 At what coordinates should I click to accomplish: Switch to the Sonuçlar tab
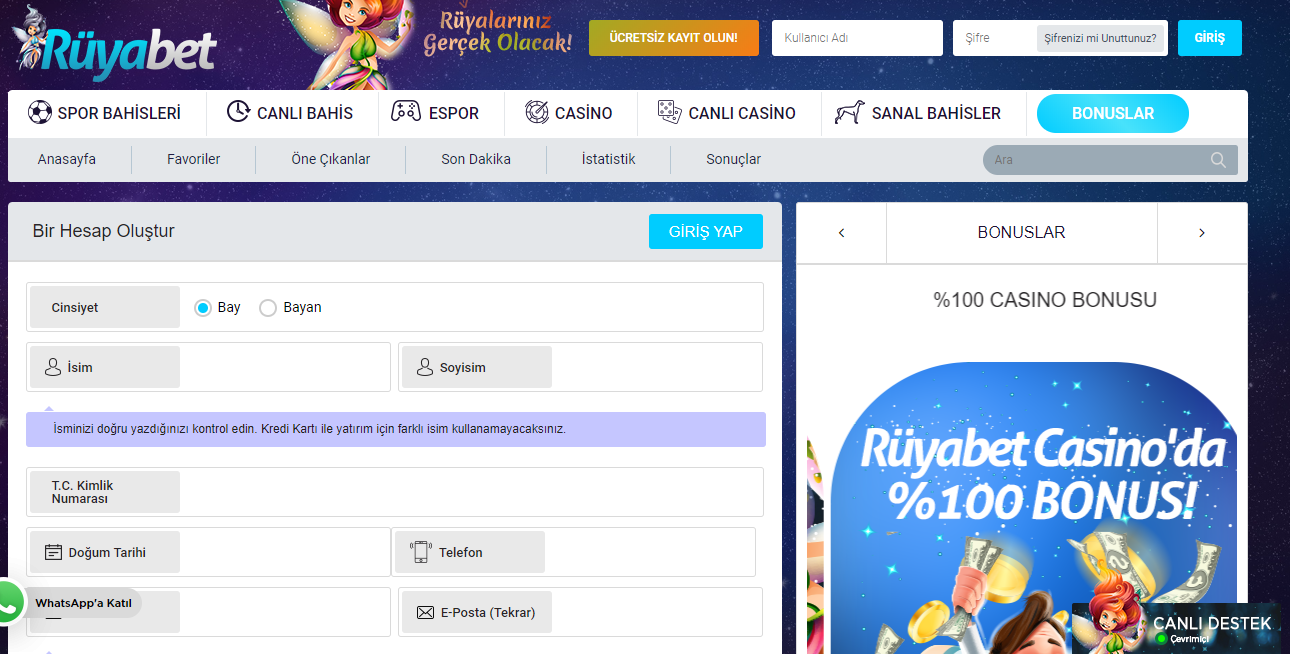[734, 159]
